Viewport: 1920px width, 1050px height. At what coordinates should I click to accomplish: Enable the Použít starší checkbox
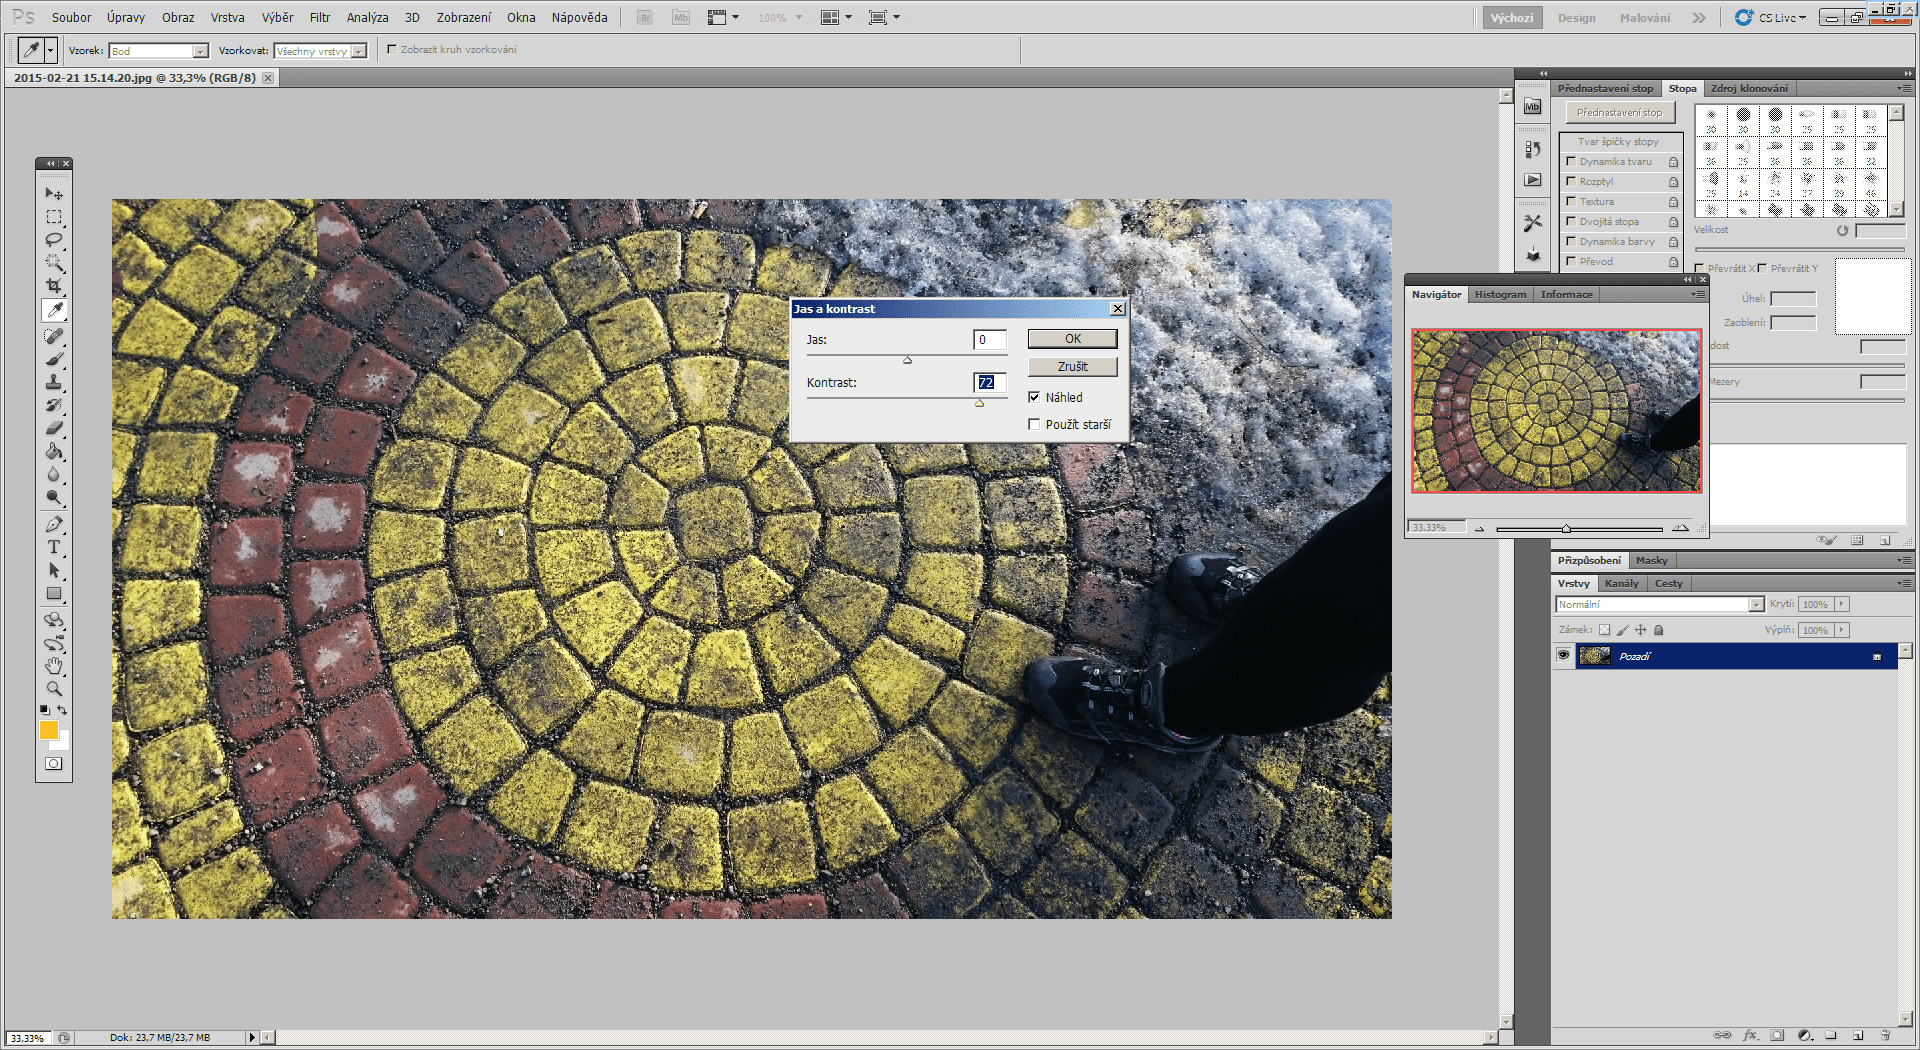1034,424
